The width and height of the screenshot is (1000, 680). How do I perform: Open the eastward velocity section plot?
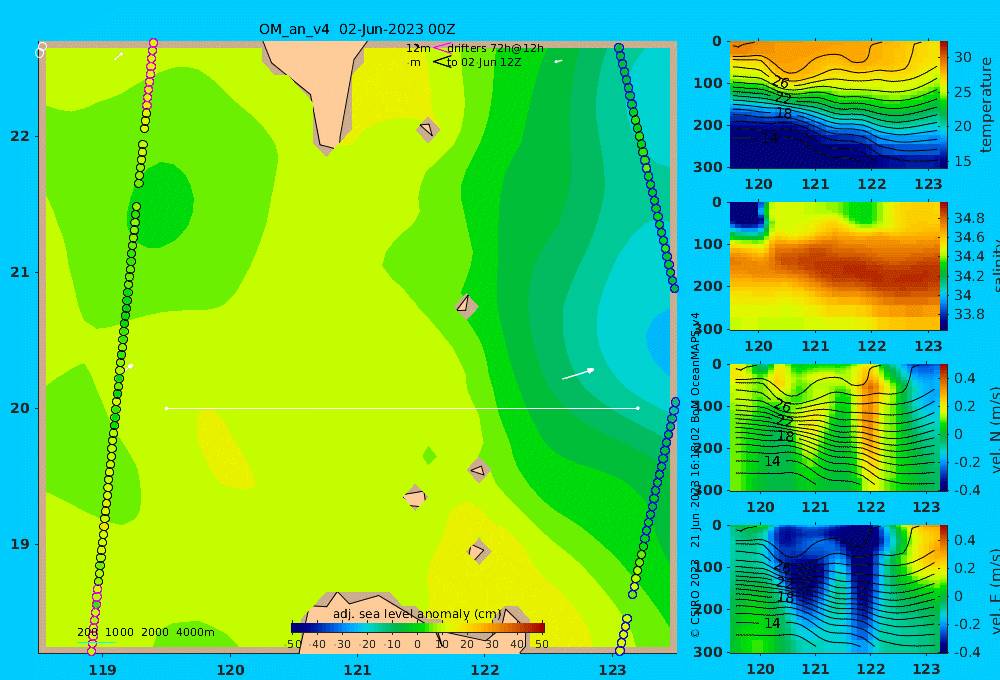[834, 589]
